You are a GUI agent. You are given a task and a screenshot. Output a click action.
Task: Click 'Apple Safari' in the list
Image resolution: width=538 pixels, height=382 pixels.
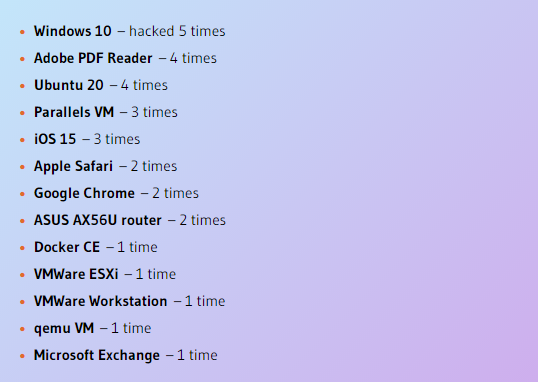pyautogui.click(x=73, y=166)
